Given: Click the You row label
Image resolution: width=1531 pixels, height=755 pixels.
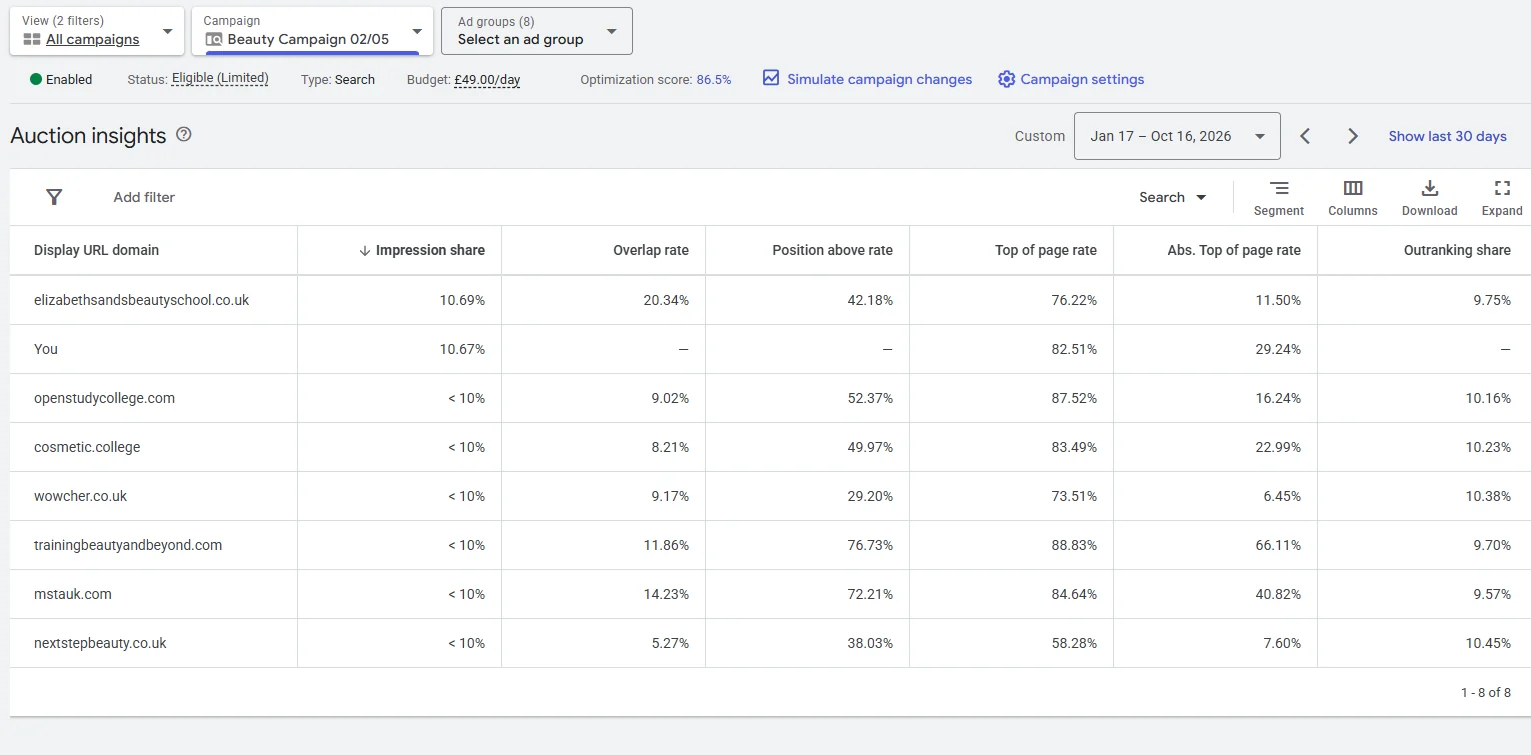Looking at the screenshot, I should [46, 349].
